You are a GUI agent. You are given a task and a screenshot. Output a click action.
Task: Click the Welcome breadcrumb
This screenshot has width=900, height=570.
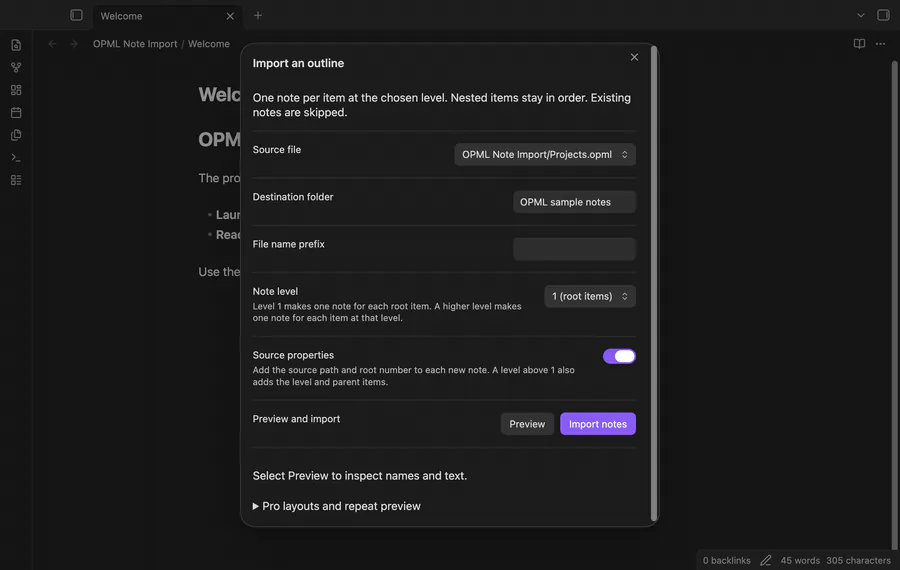point(209,44)
